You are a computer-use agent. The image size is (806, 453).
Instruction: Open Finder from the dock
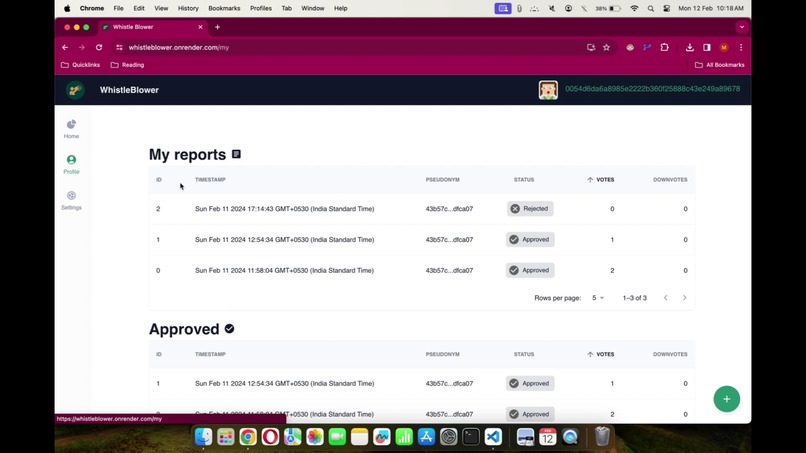point(204,437)
